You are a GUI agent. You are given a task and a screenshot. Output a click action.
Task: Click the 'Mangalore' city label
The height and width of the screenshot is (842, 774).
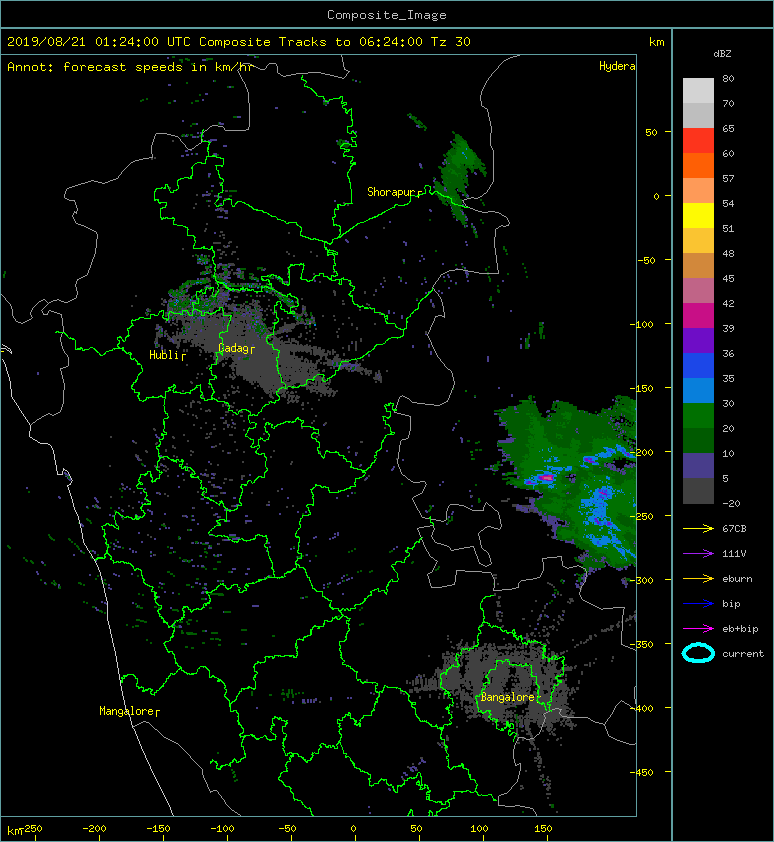coord(126,711)
